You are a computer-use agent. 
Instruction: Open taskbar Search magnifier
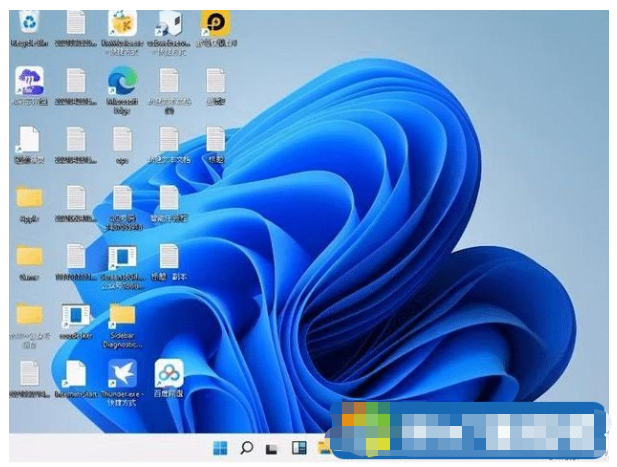click(246, 448)
